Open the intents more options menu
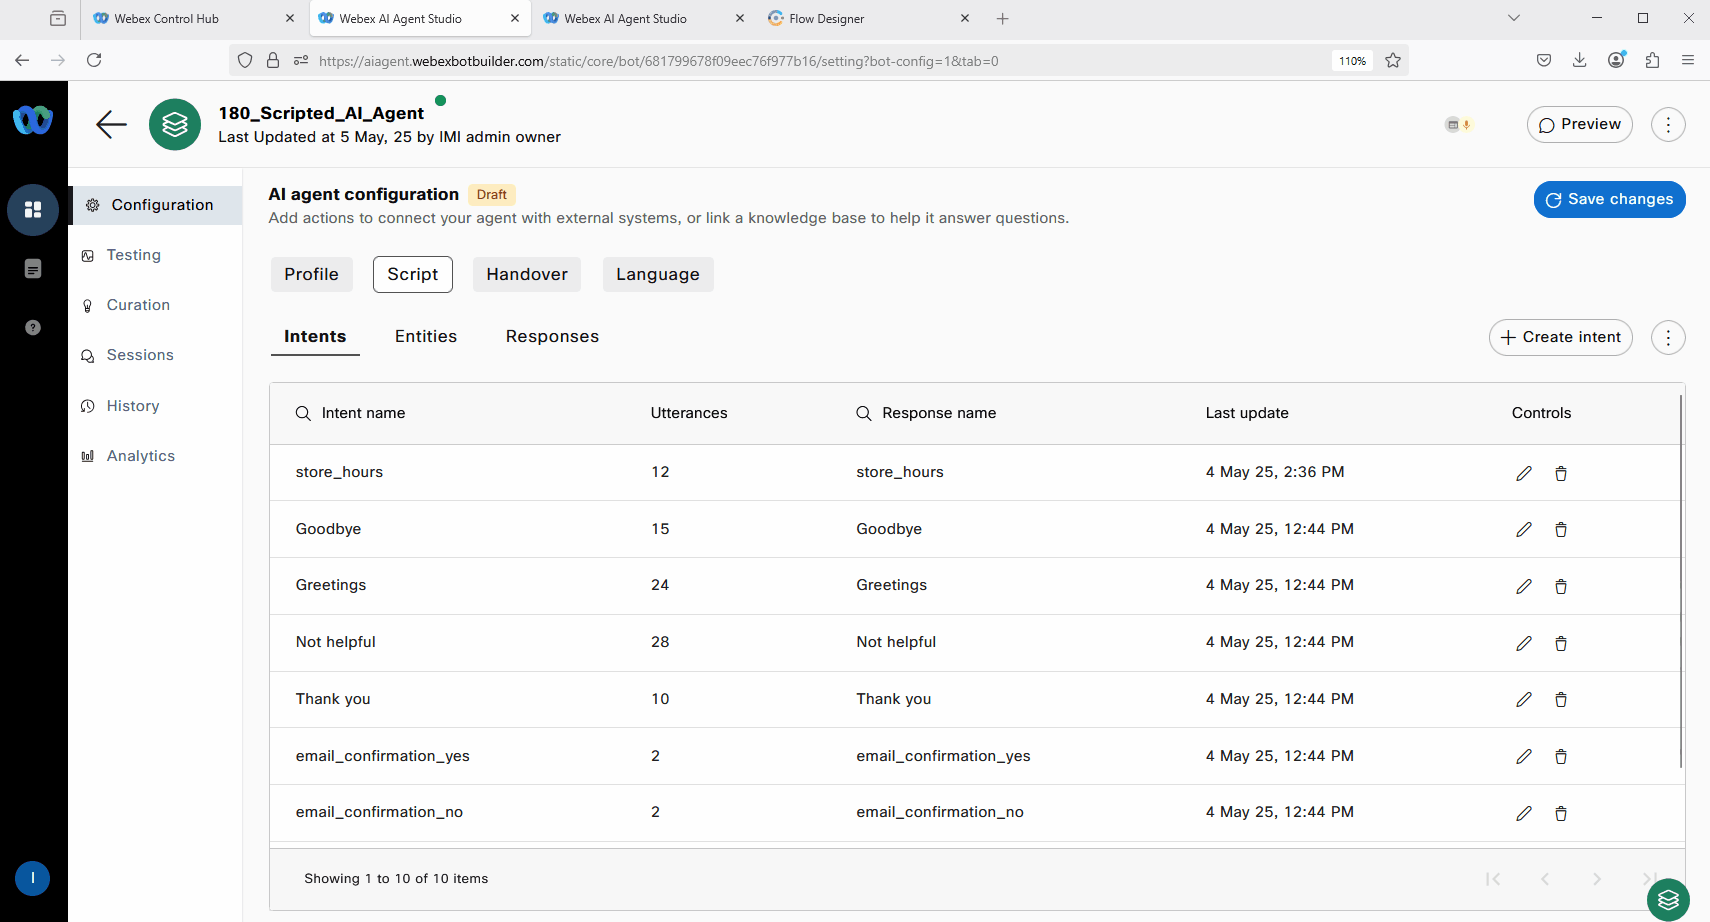 pos(1667,338)
